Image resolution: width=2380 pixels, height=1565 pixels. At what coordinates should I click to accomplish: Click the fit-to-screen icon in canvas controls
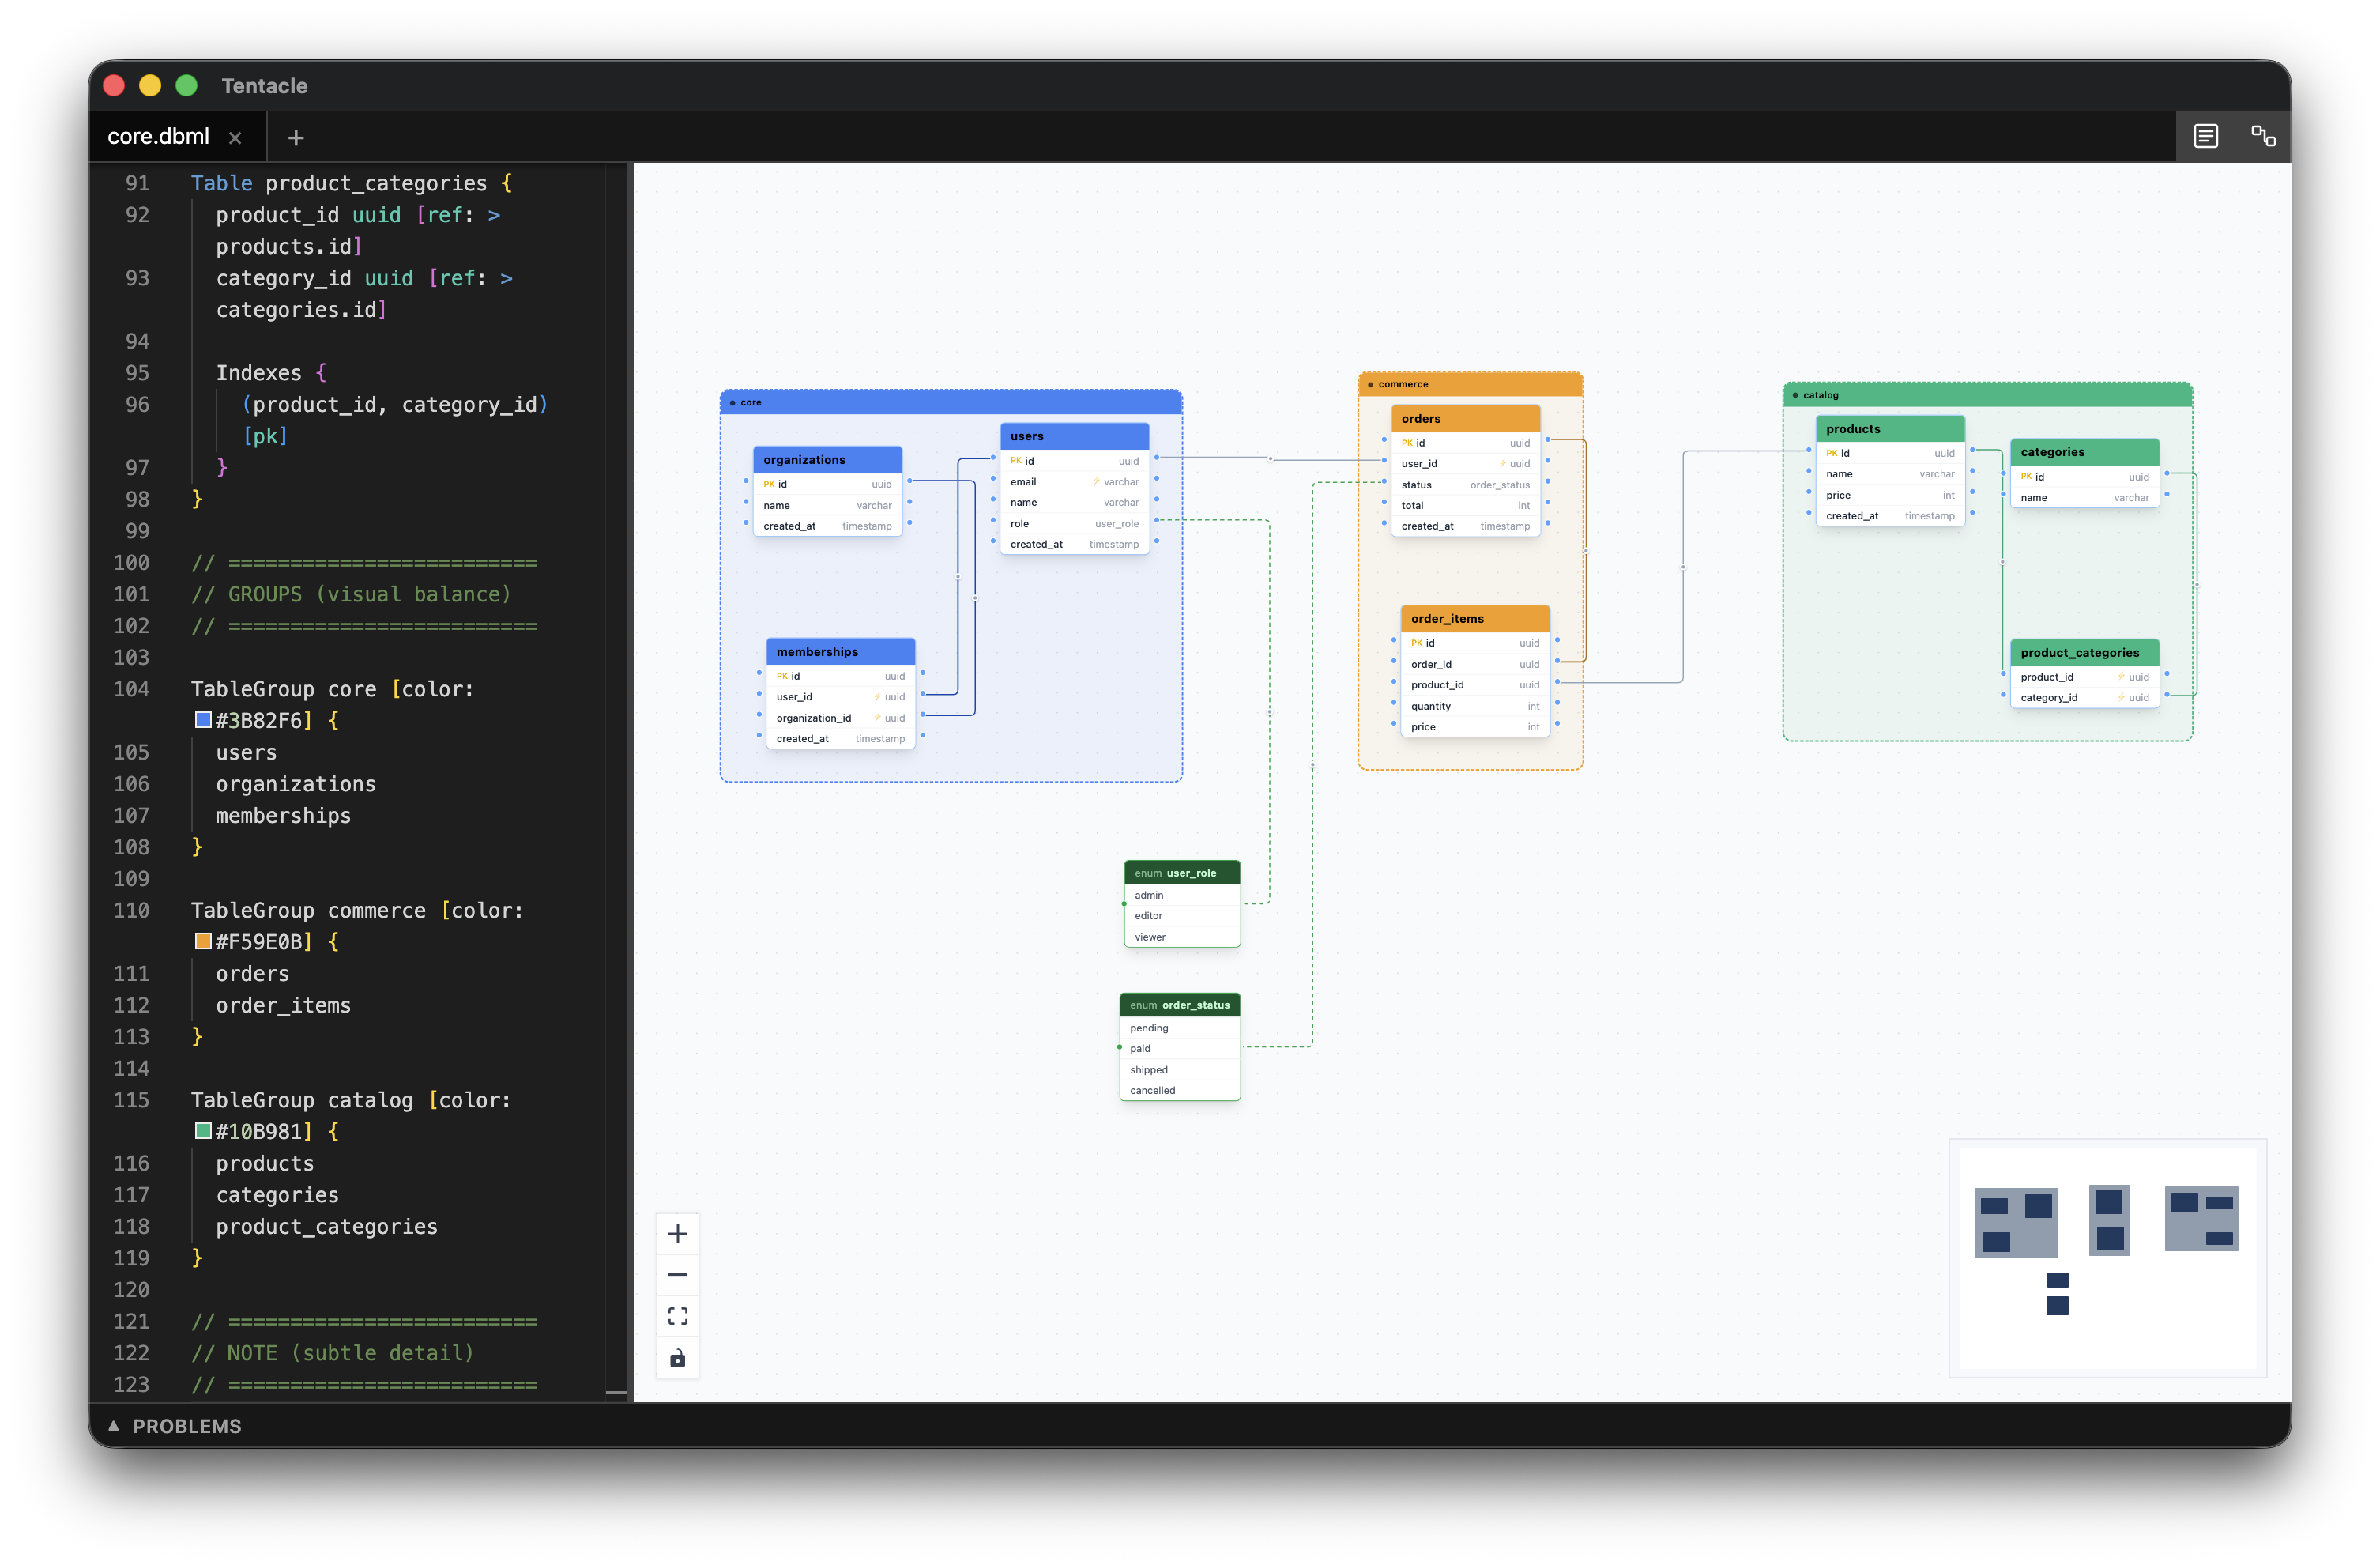(x=678, y=1316)
